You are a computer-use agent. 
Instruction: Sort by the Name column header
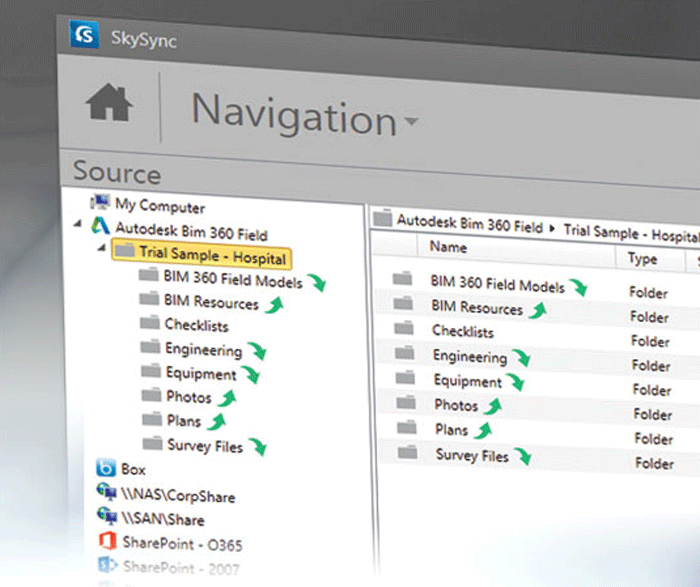coord(448,247)
